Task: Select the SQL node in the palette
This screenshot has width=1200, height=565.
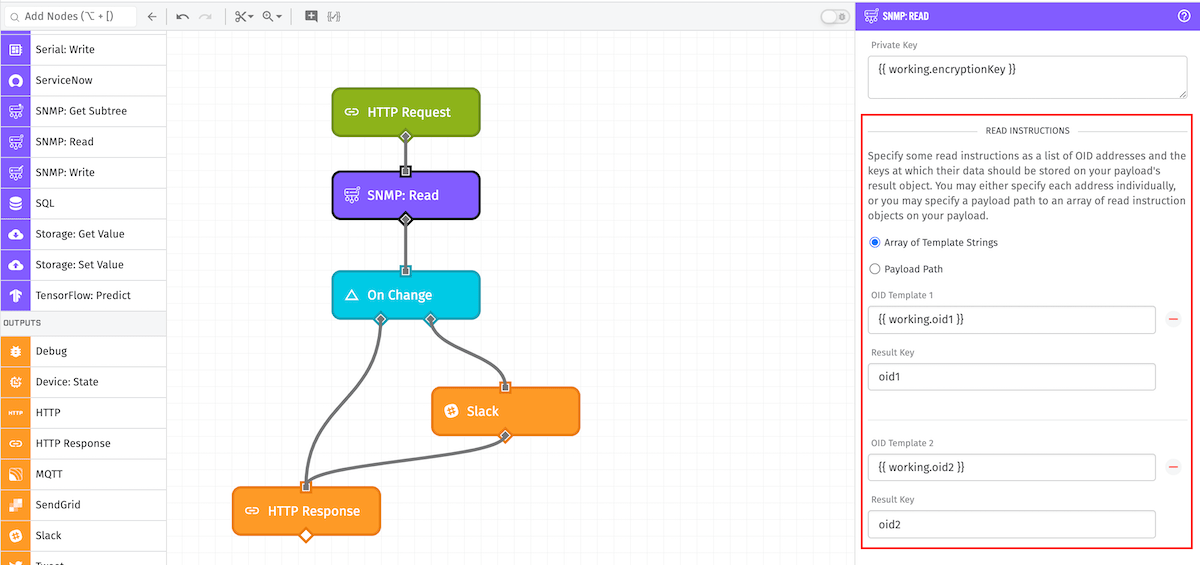Action: pos(83,203)
